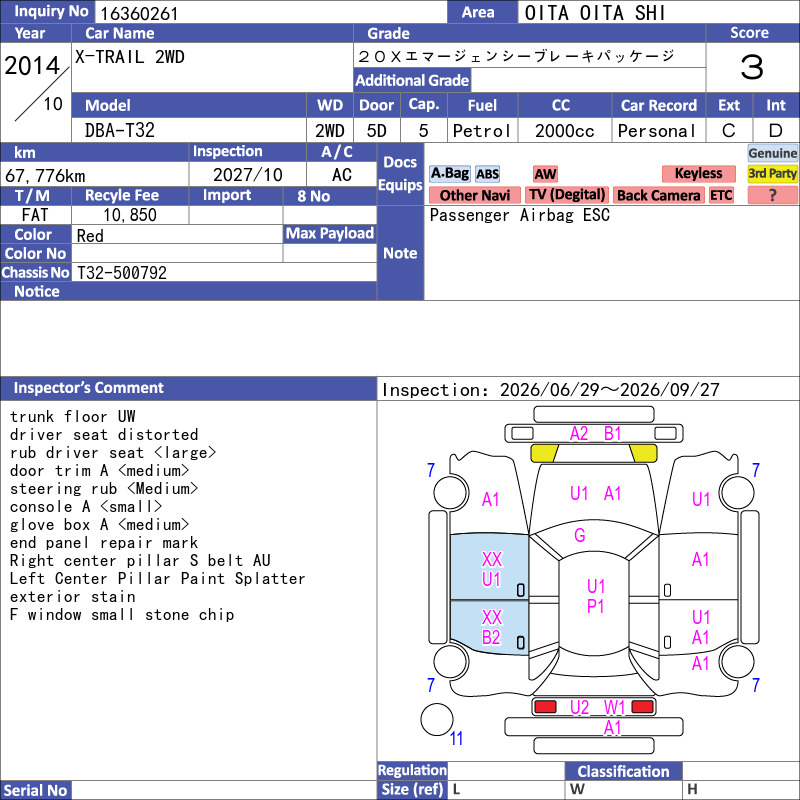Click the A/C value AC

pyautogui.click(x=341, y=175)
